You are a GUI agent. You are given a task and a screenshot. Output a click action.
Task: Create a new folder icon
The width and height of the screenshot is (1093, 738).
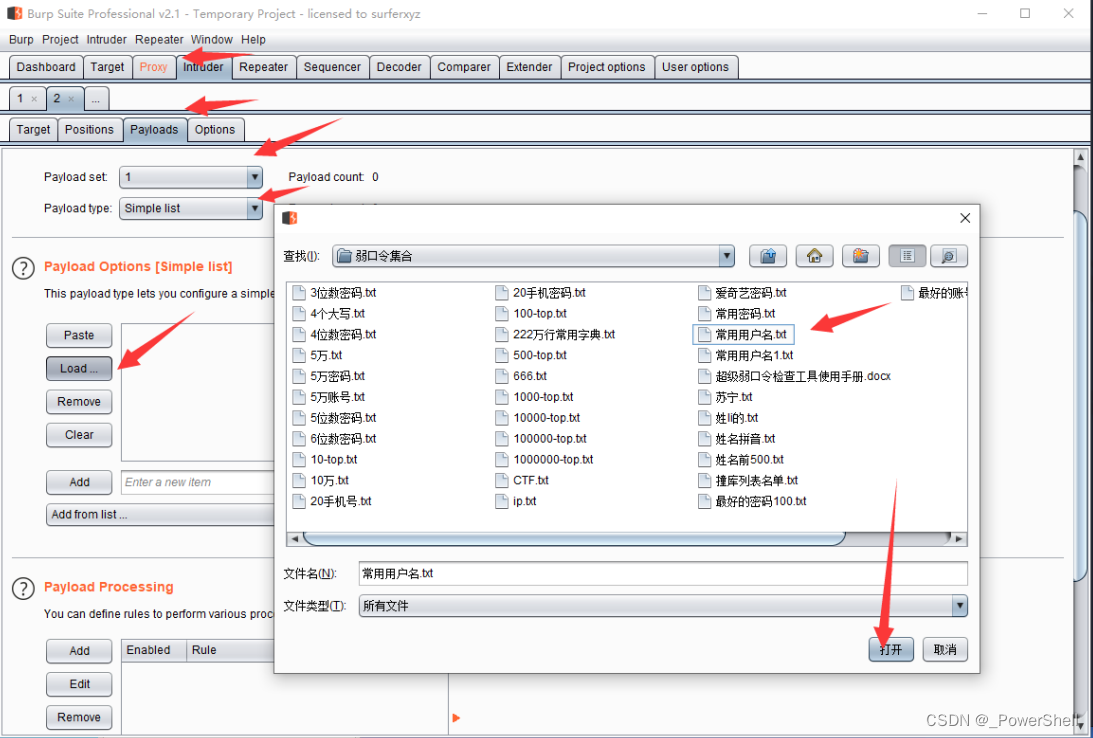tap(860, 256)
